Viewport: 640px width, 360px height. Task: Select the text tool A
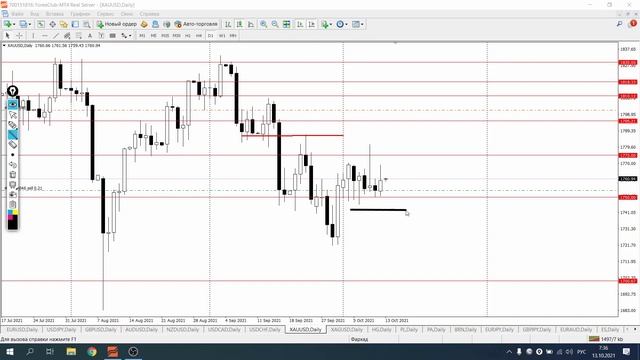pos(90,36)
